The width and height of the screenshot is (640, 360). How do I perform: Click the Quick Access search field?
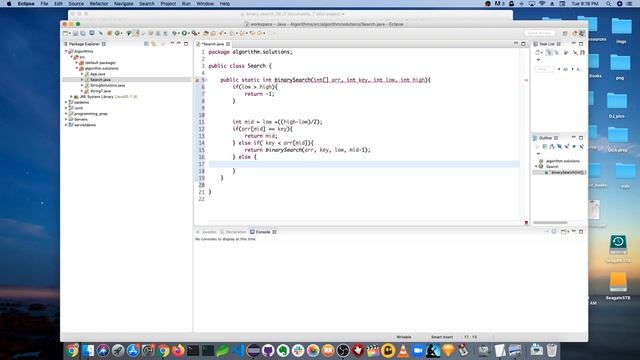(540, 33)
